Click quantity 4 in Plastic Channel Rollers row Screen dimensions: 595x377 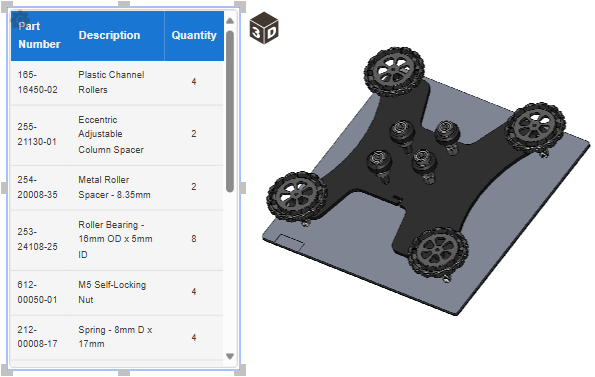click(194, 82)
